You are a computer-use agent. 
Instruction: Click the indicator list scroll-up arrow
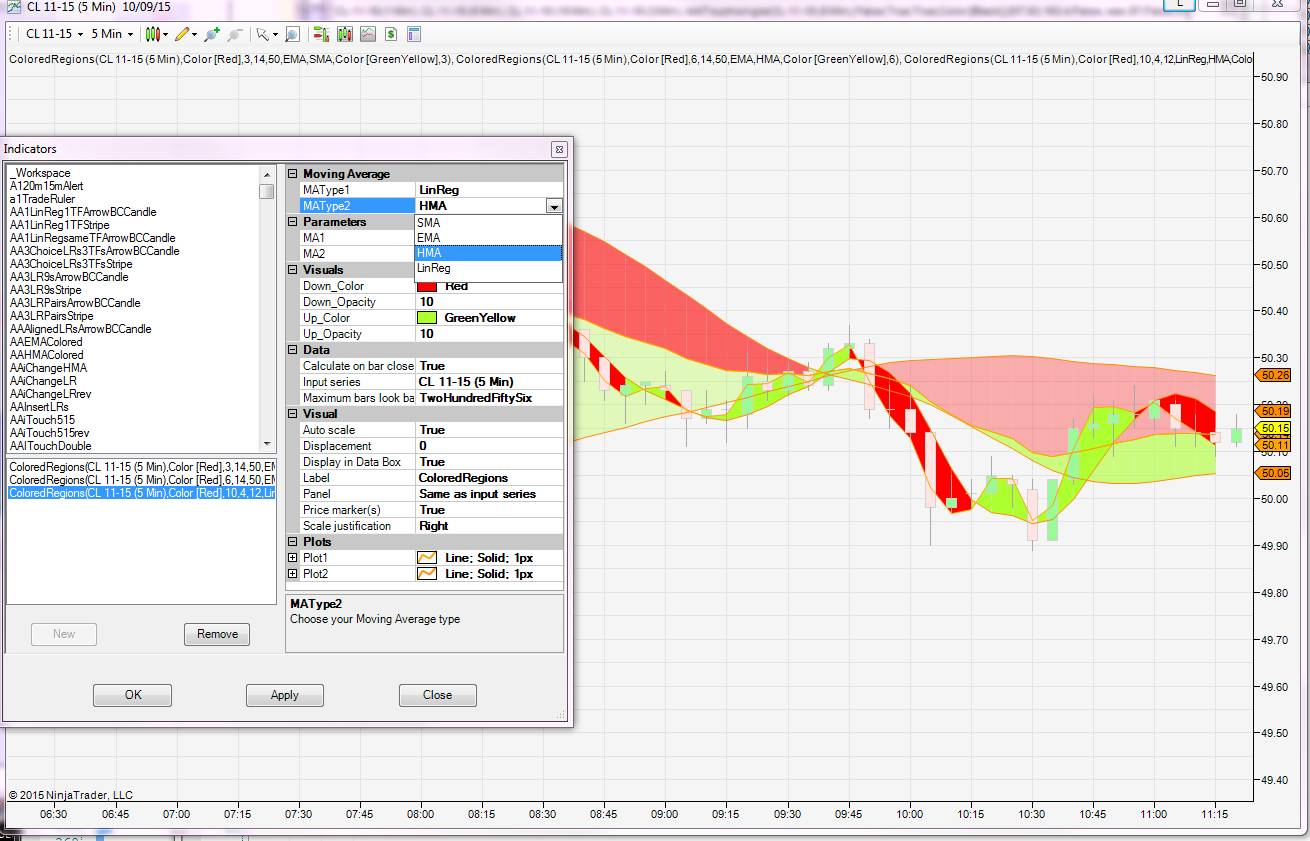[x=266, y=173]
